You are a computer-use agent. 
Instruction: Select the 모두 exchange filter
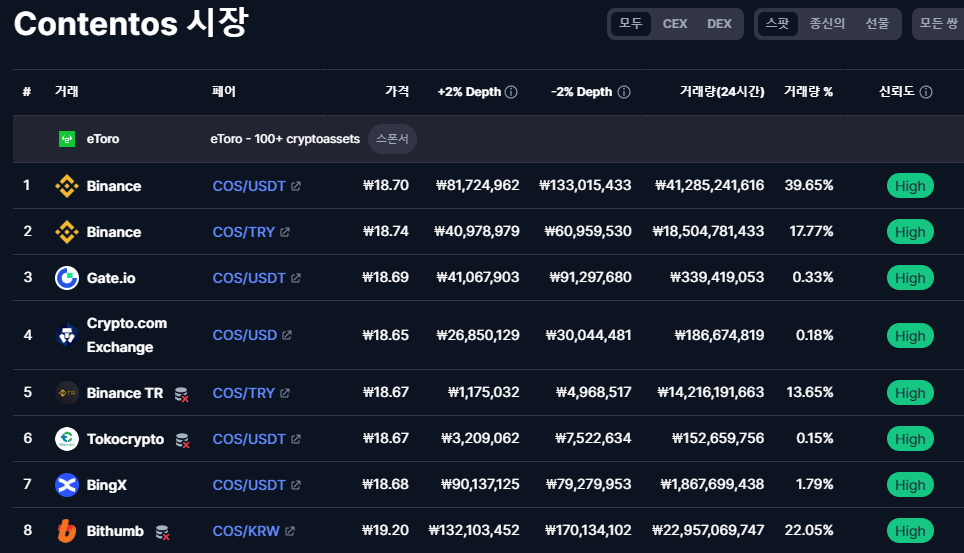point(631,24)
